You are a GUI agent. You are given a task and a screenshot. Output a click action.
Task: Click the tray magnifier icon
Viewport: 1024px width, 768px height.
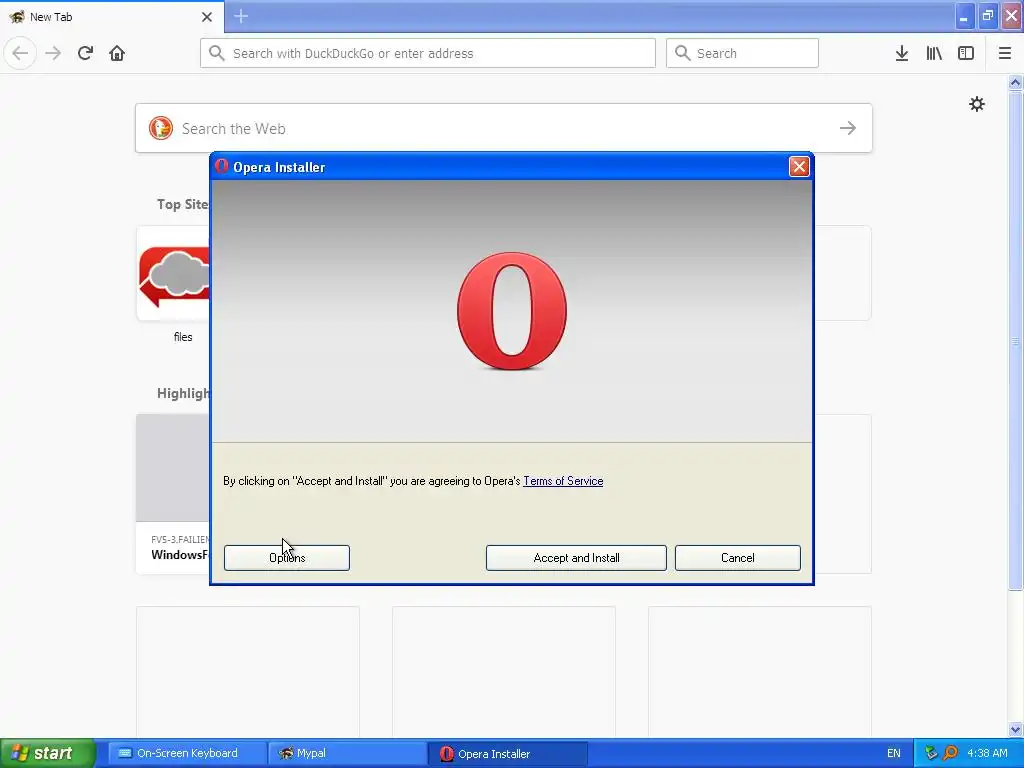(950, 753)
